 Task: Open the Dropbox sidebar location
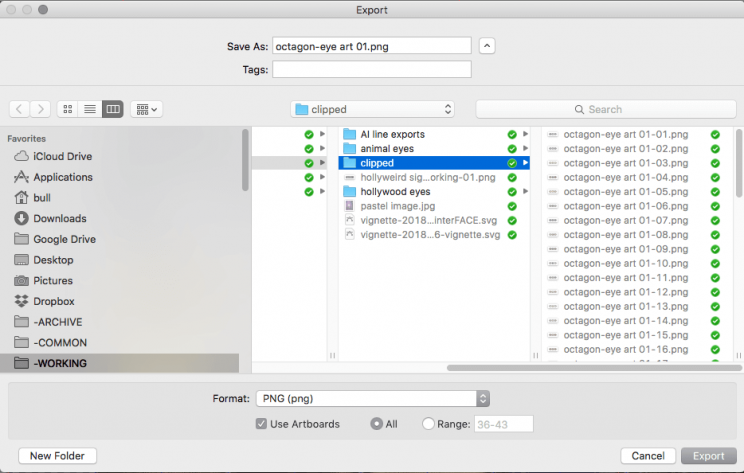click(x=54, y=301)
